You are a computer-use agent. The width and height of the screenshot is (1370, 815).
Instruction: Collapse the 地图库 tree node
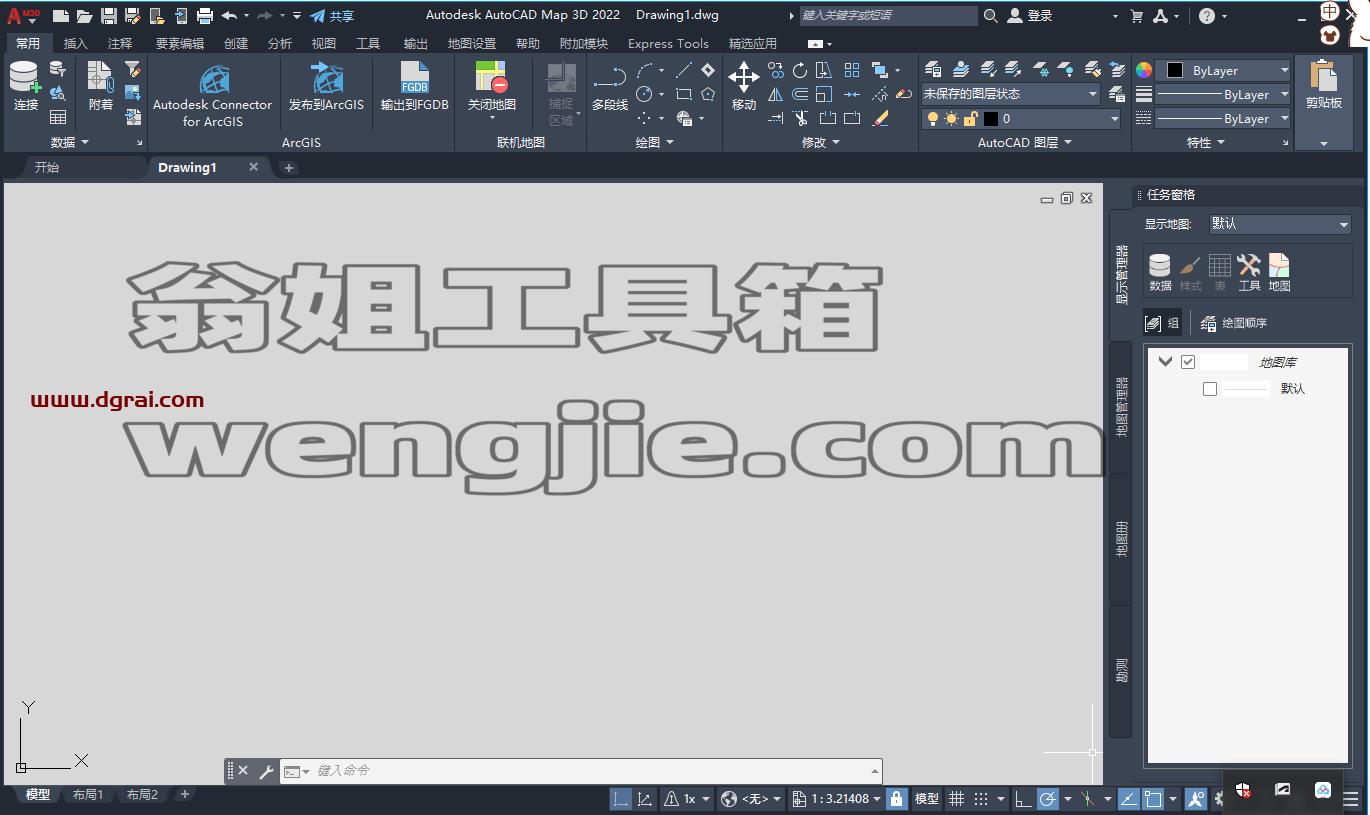click(1165, 362)
